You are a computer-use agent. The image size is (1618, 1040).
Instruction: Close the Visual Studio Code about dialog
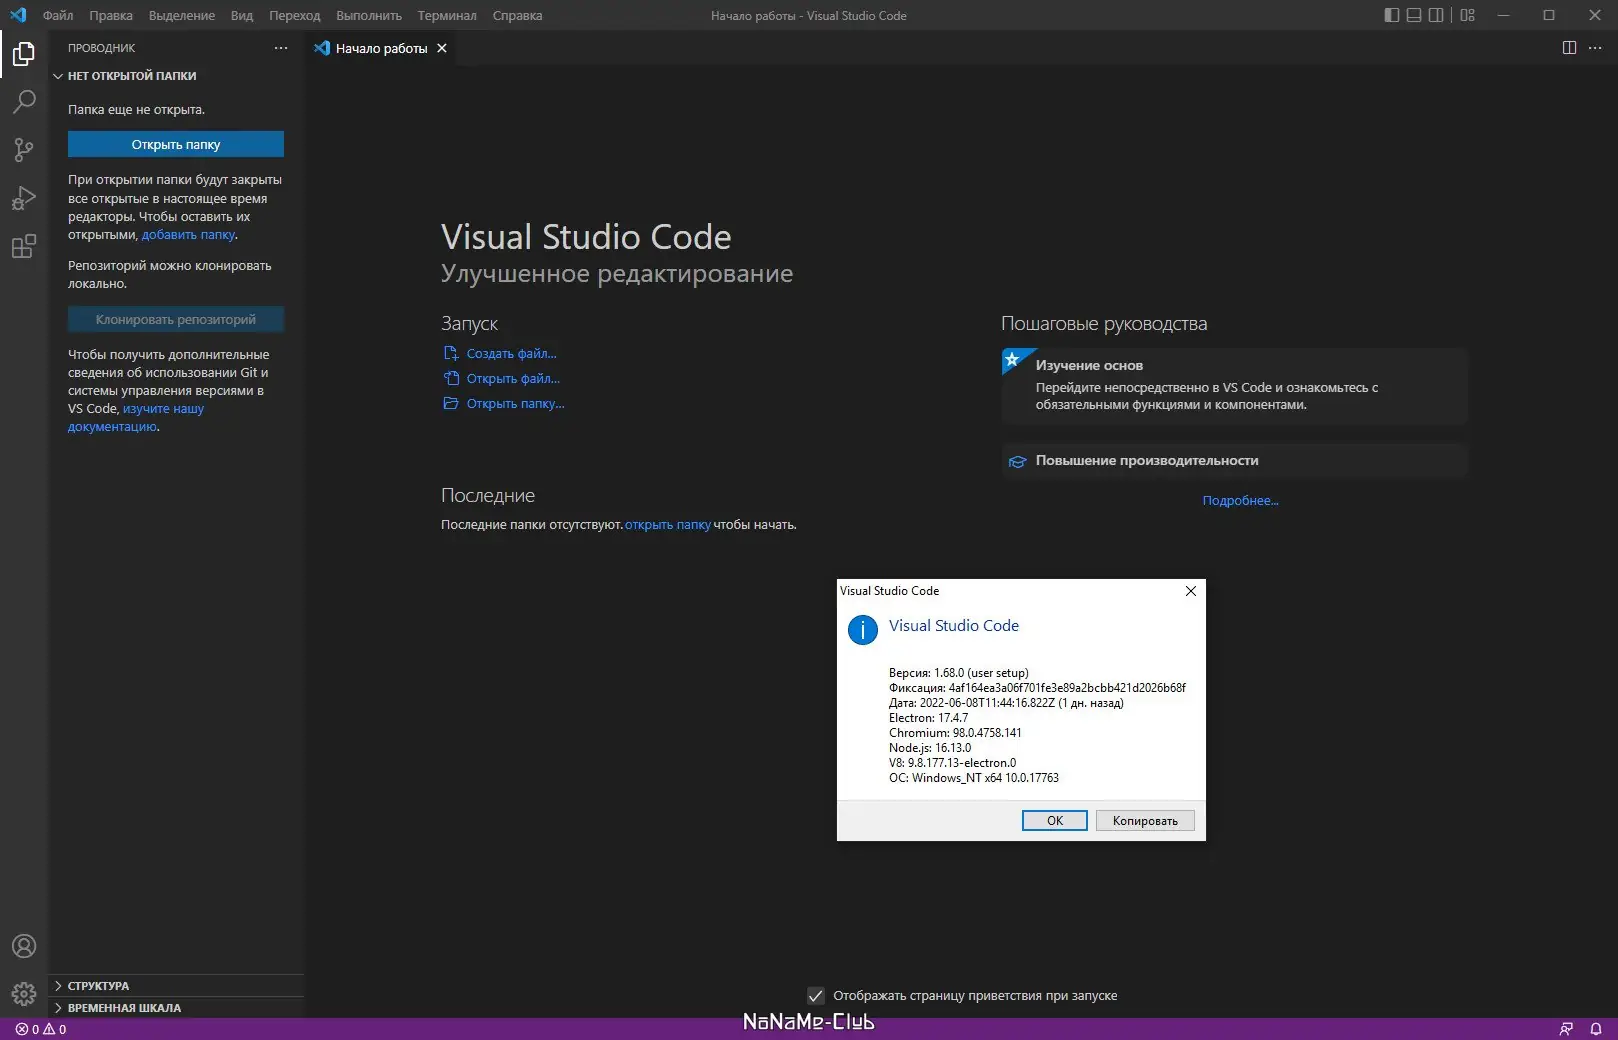1191,591
